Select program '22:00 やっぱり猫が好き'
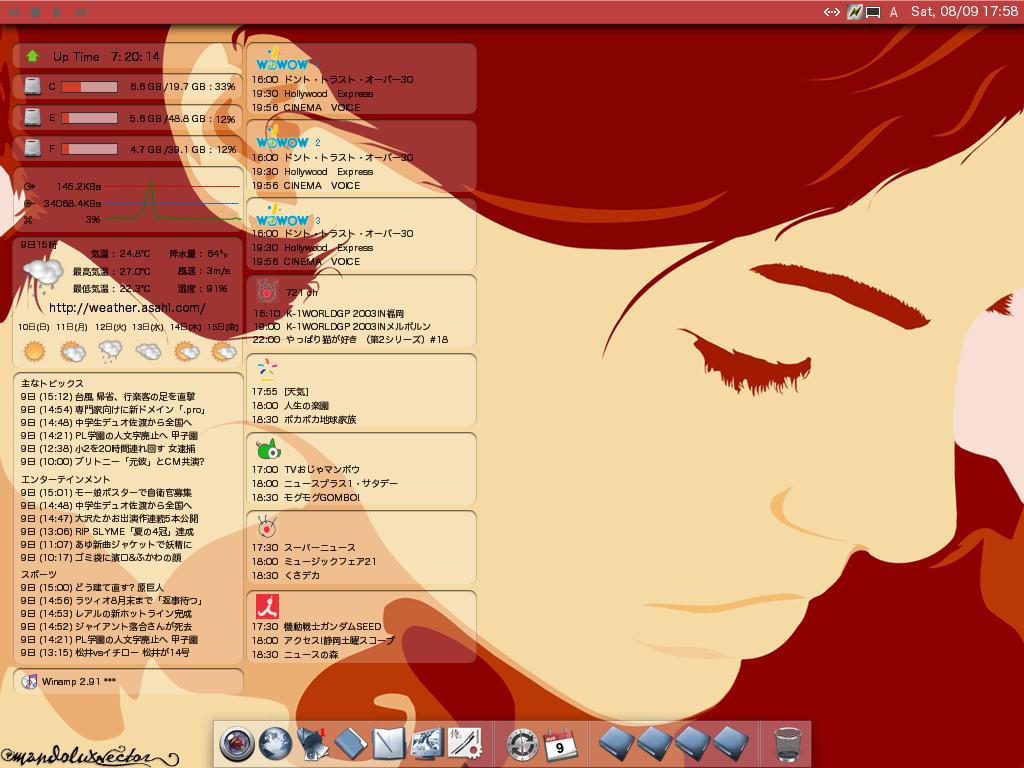Screen dimensions: 1024x768 click(350, 340)
